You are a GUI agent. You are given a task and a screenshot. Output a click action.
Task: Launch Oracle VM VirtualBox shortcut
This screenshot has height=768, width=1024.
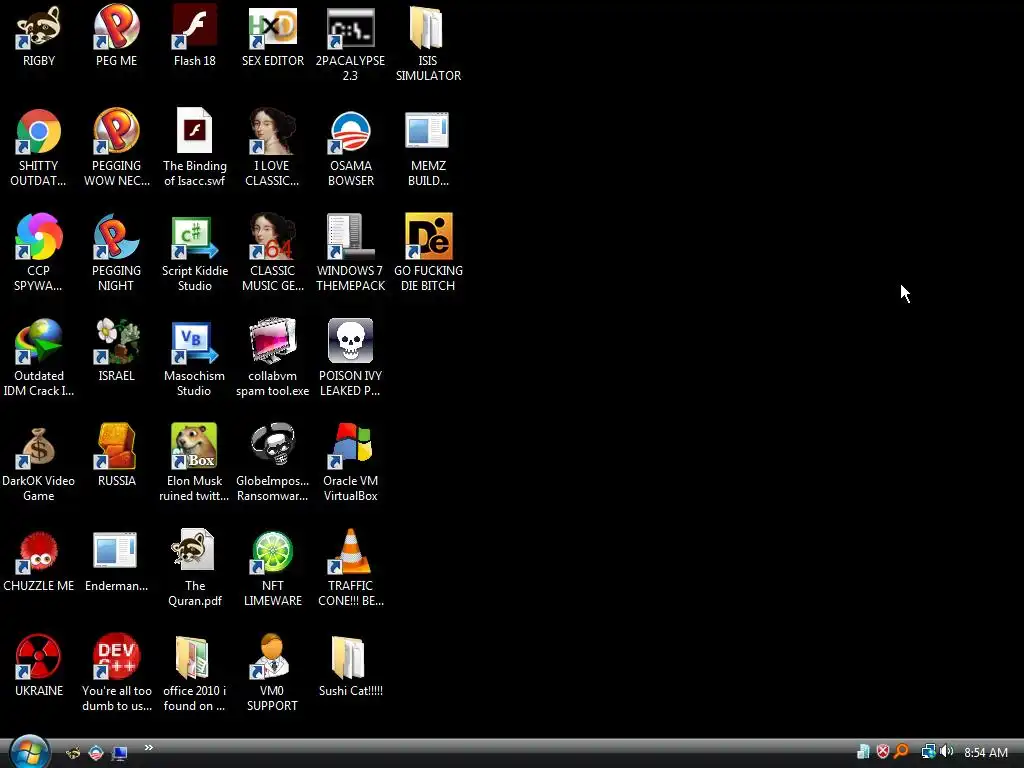350,446
